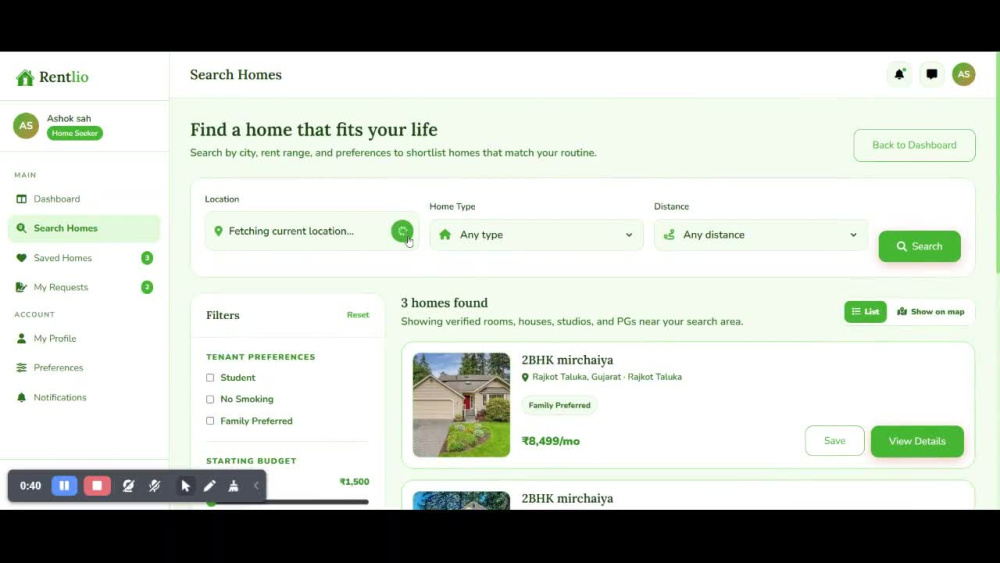The image size is (1000, 563).
Task: Open My Requests in the sidebar
Action: (84, 287)
